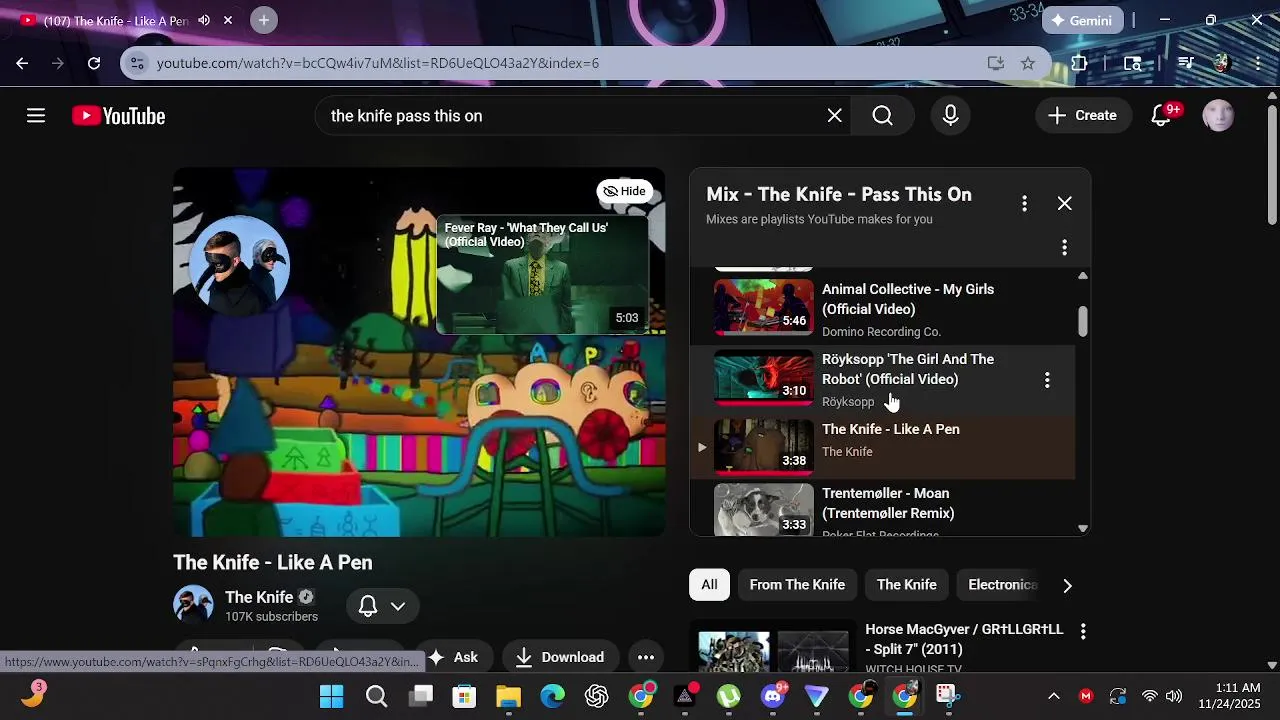This screenshot has width=1280, height=720.
Task: Bookmark this page with star
Action: point(1028,63)
